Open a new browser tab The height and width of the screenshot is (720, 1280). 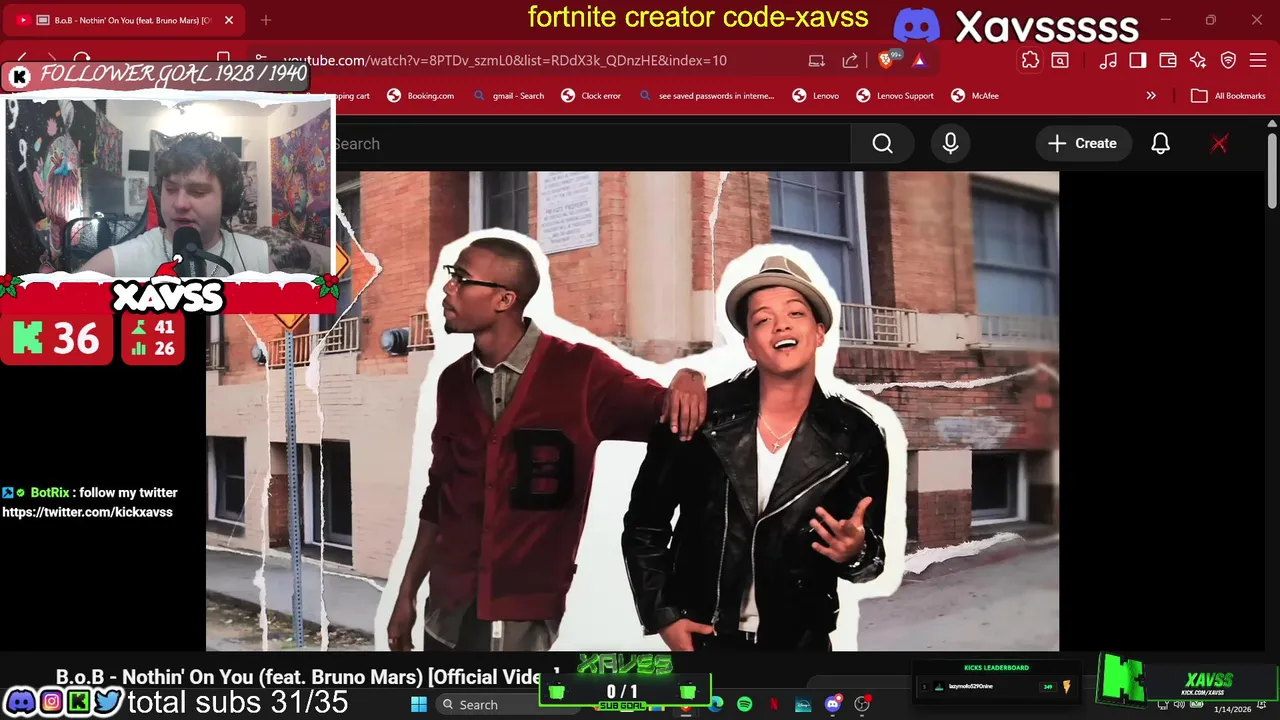266,20
